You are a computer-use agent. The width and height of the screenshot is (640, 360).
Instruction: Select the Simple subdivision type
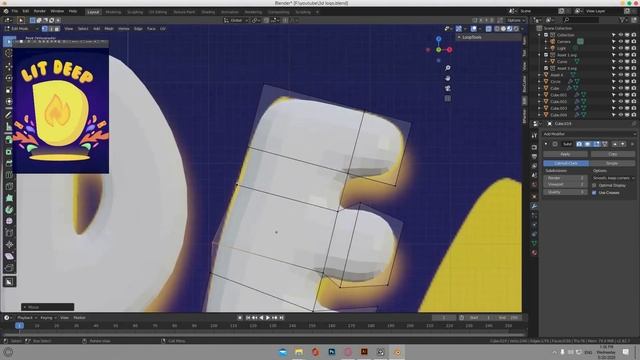[612, 163]
